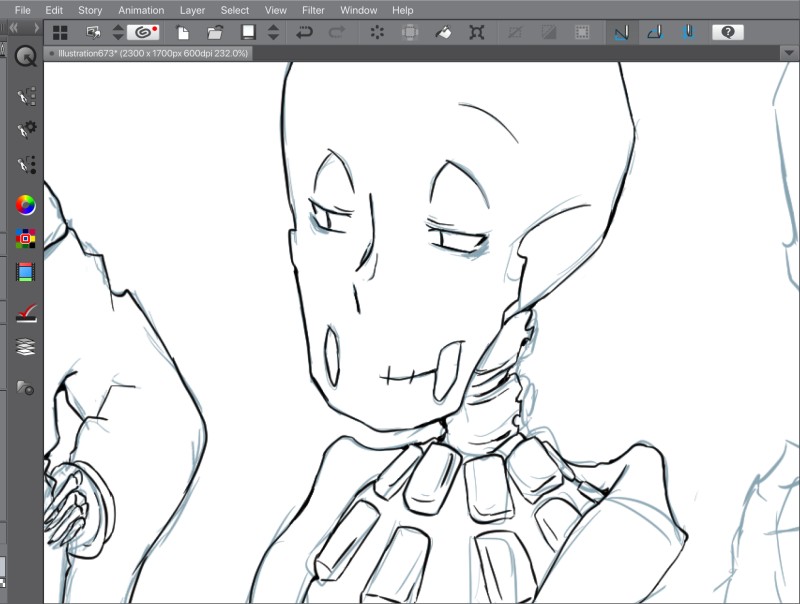
Task: Collapse the palette dock with double-left arrows
Action: tap(14, 28)
